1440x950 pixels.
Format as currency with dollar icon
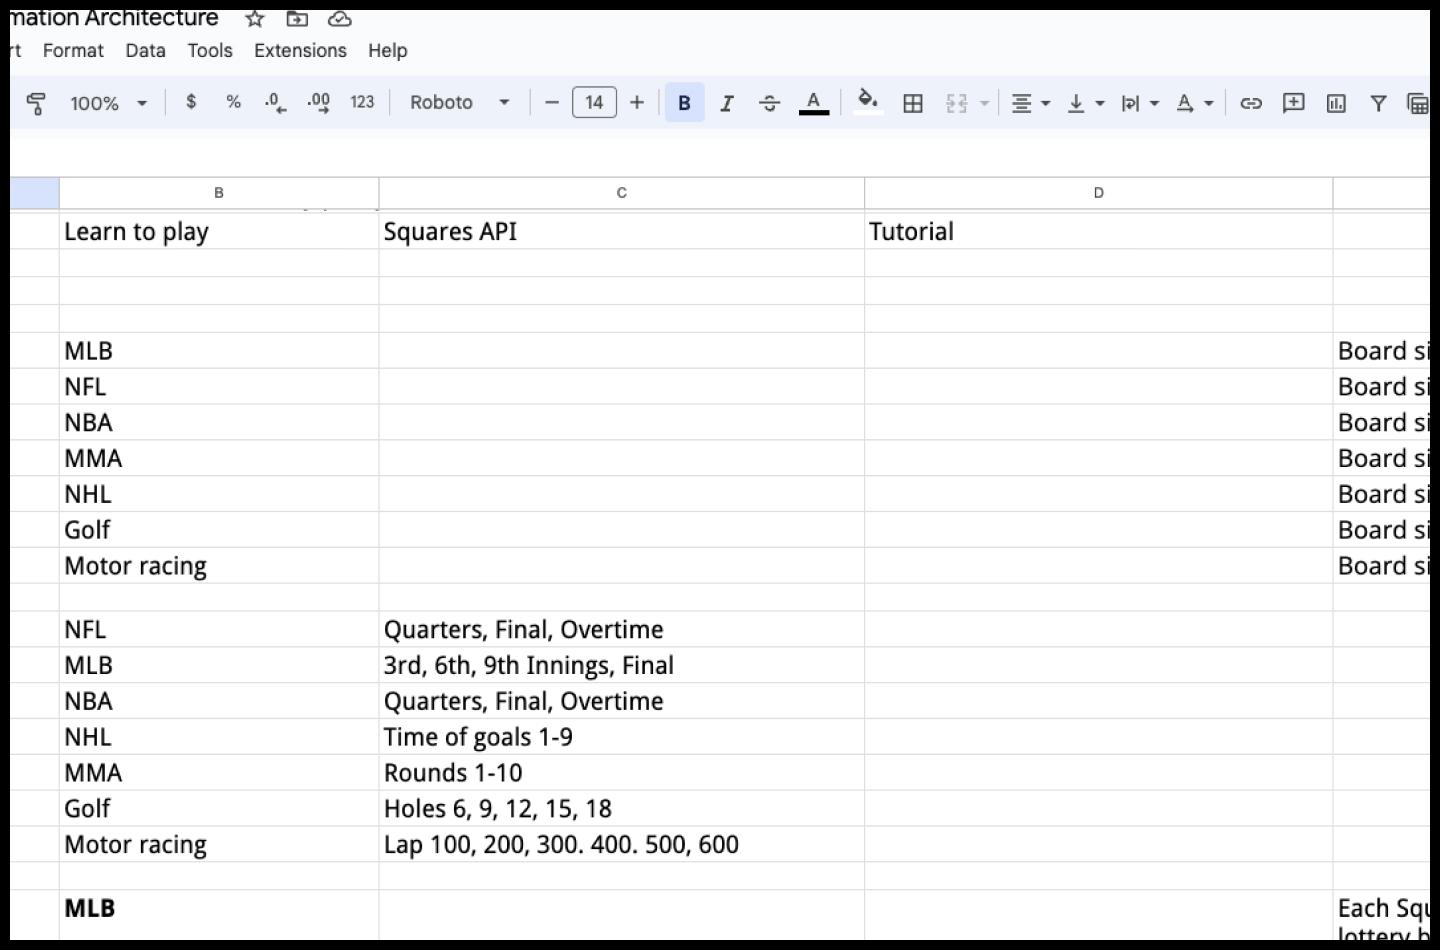coord(191,102)
